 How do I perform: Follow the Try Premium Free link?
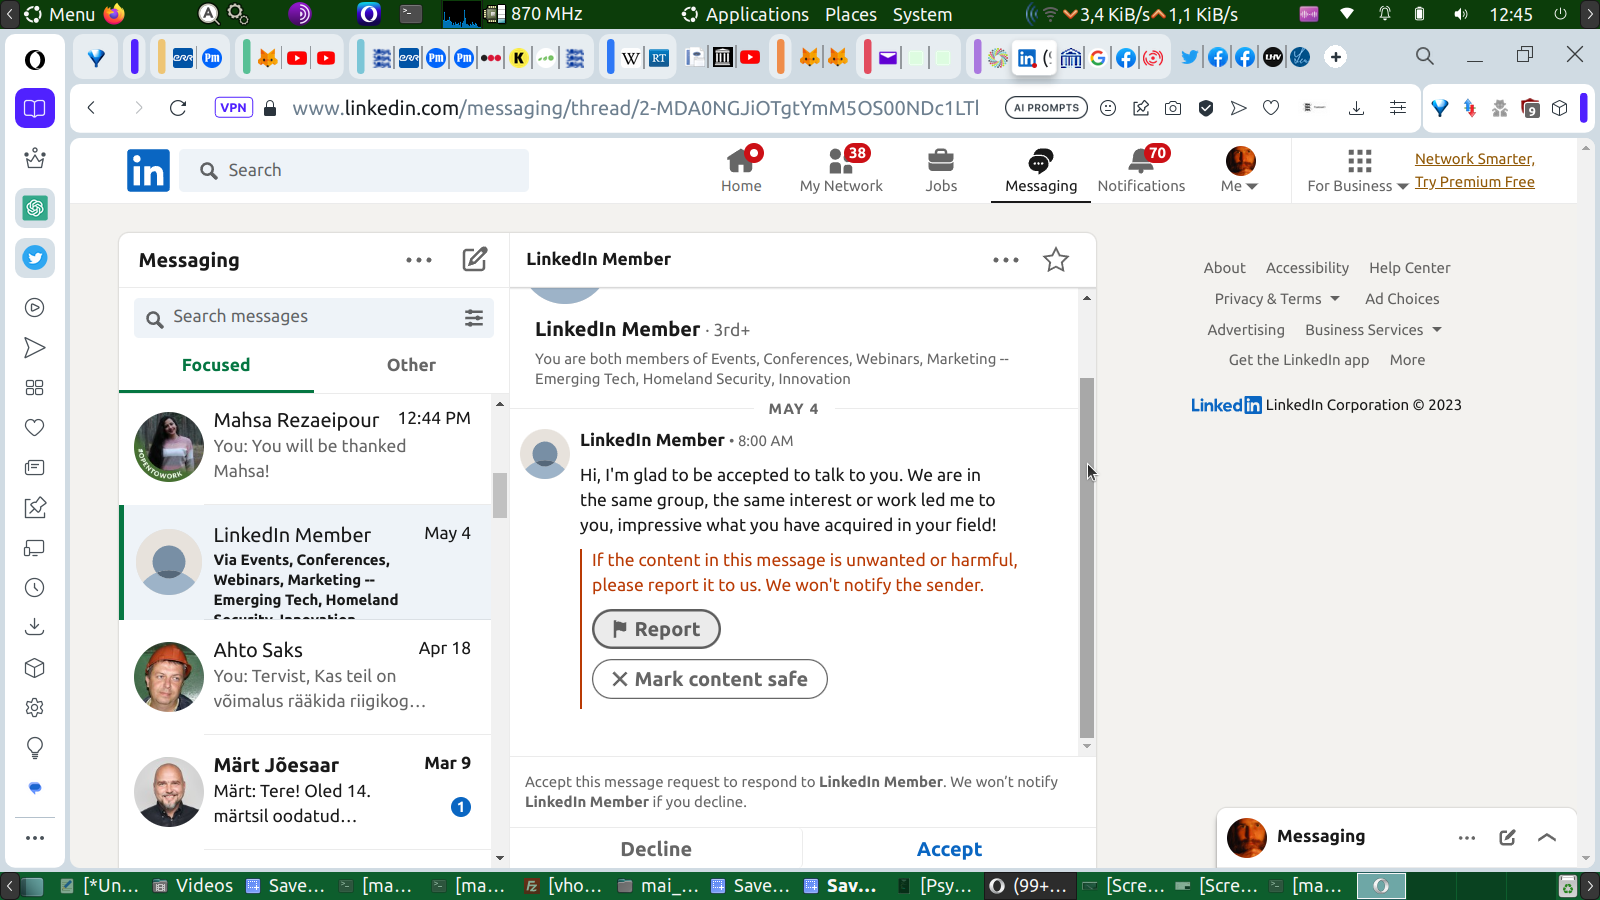point(1474,182)
